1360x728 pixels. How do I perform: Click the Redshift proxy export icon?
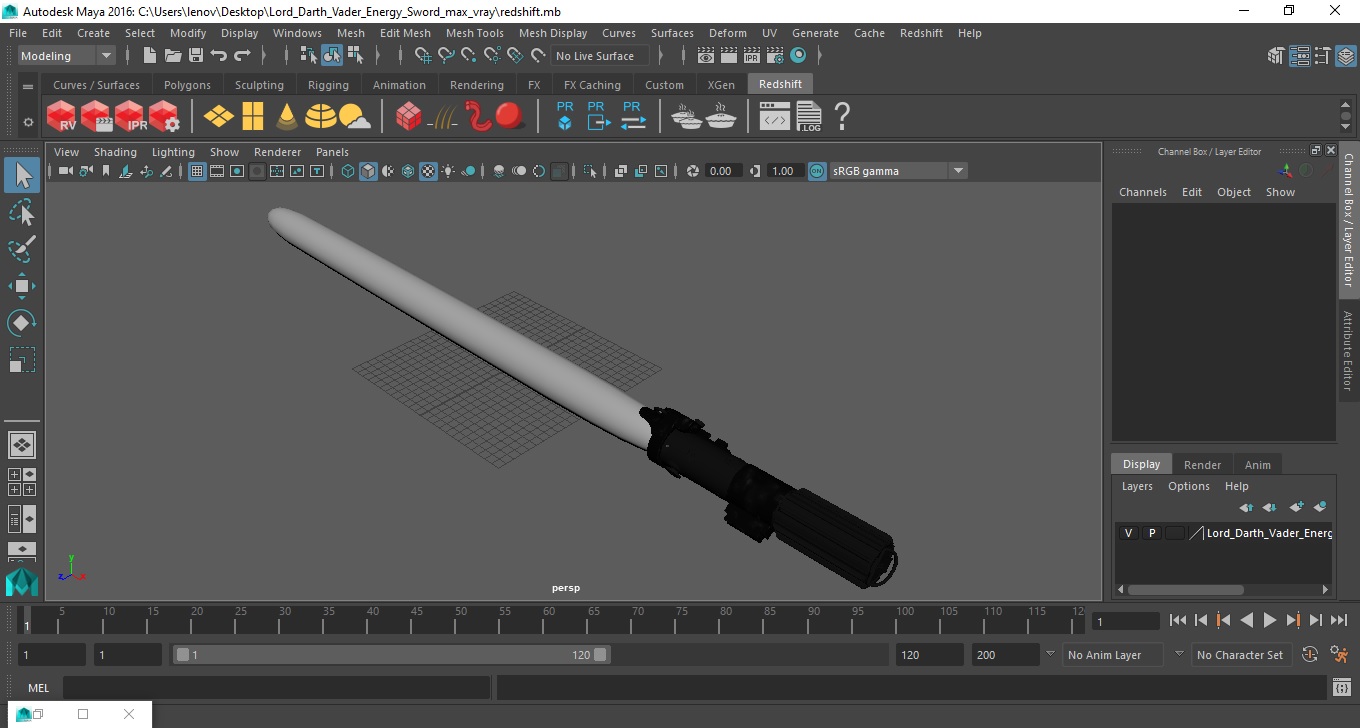point(598,116)
